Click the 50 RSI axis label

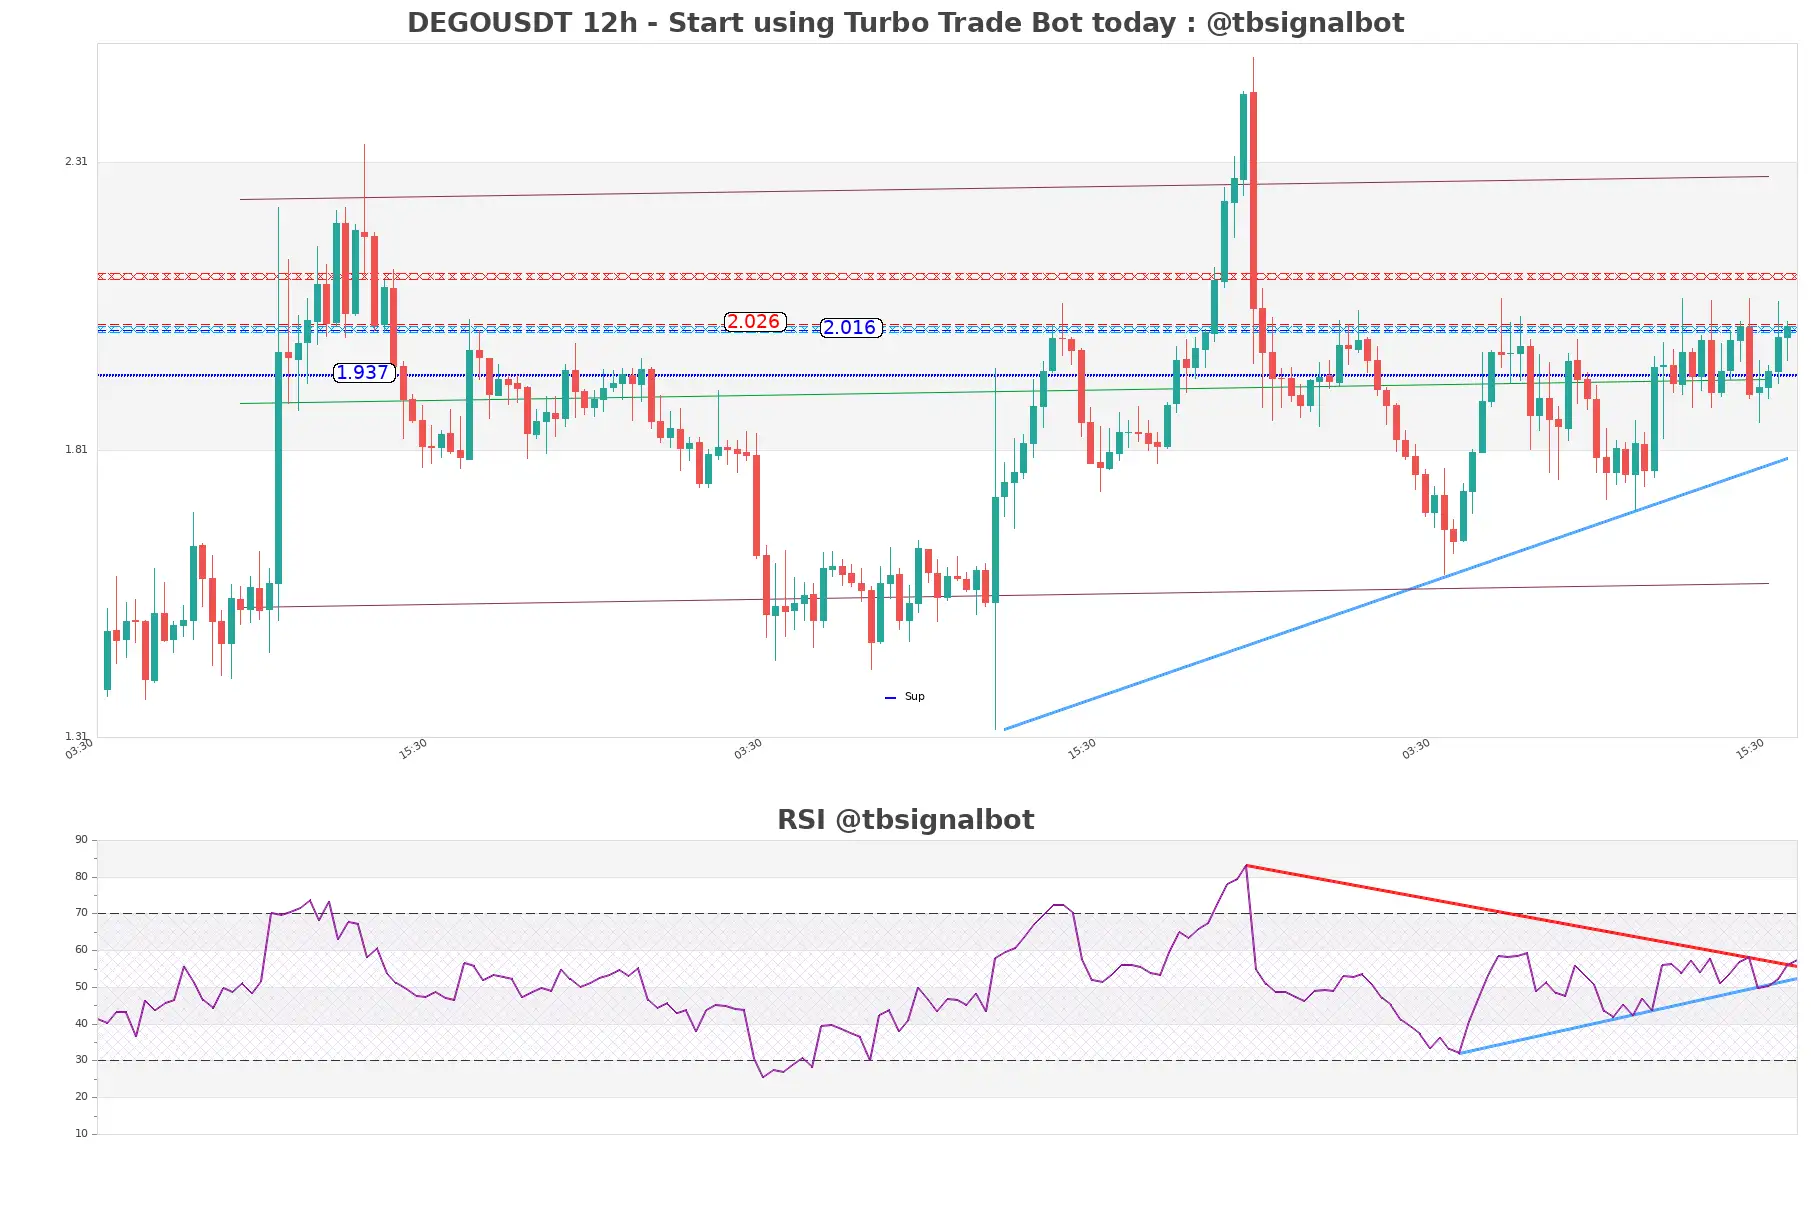pyautogui.click(x=81, y=987)
